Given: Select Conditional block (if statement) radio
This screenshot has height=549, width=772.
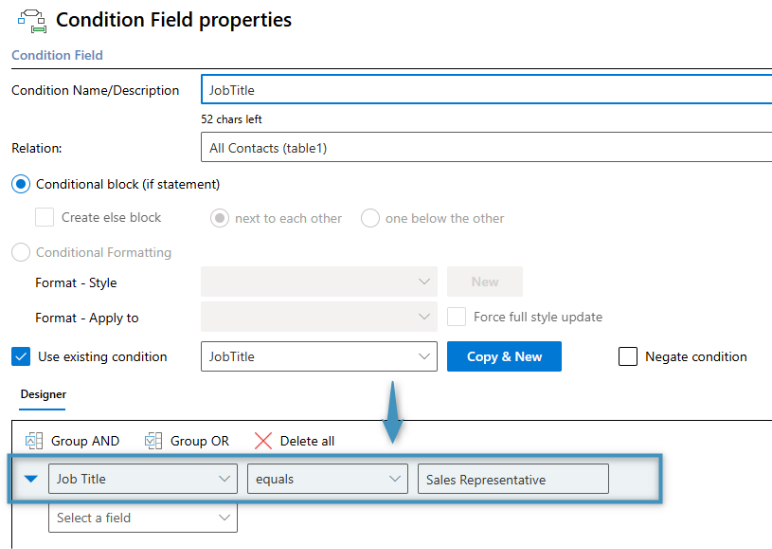Looking at the screenshot, I should (21, 184).
